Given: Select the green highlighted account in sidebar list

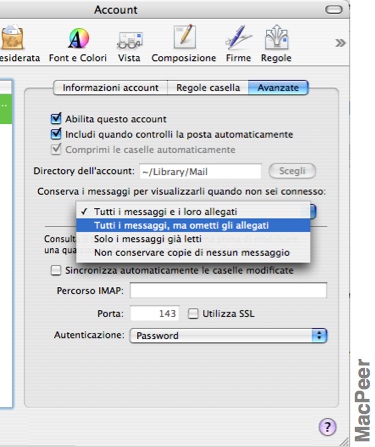Looking at the screenshot, I should (6, 109).
